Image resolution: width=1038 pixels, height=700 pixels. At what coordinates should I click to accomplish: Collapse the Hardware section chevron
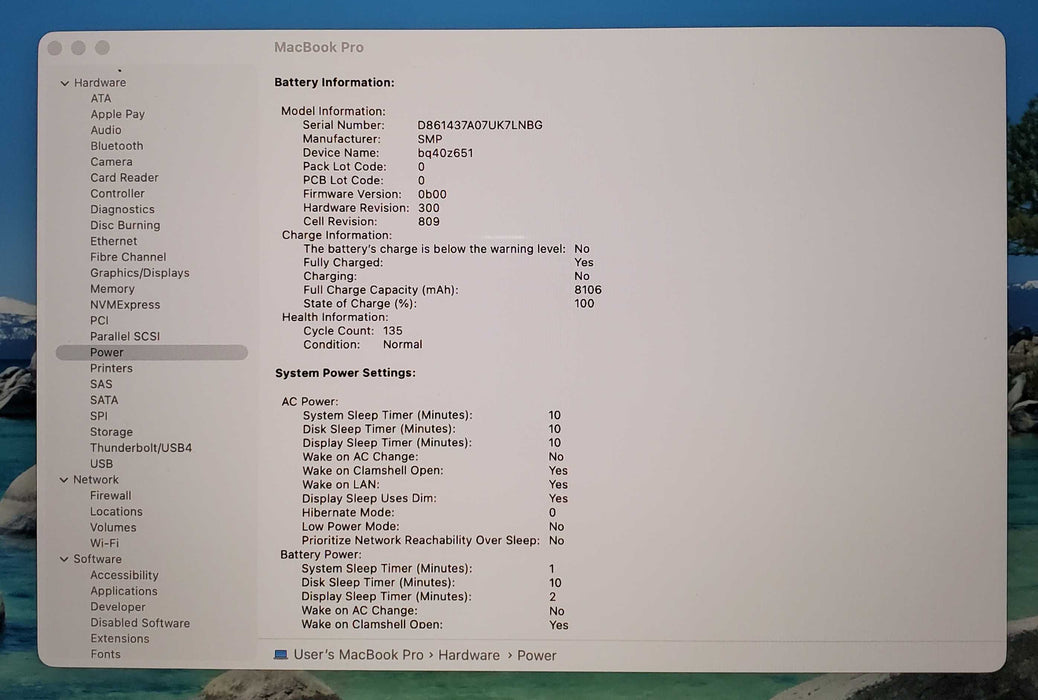pos(65,83)
